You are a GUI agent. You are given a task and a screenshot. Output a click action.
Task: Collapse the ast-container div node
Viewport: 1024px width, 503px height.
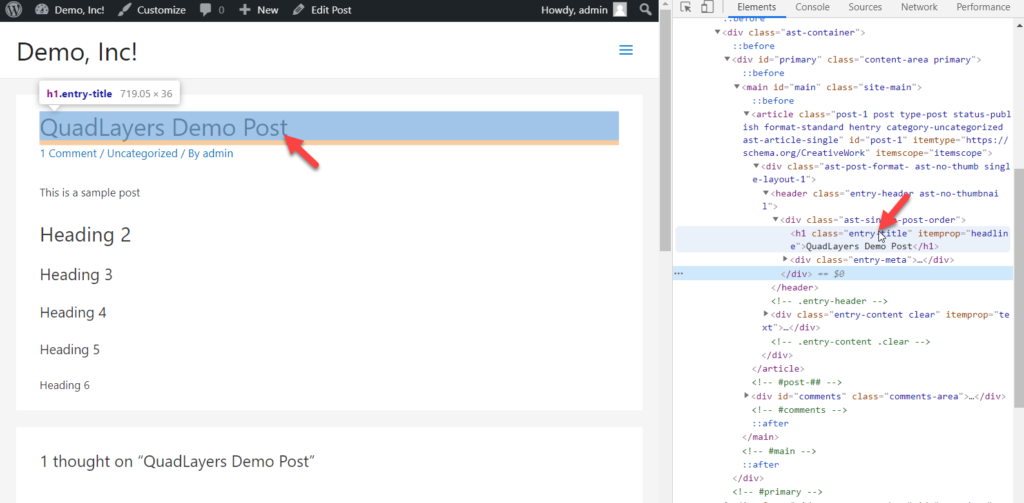click(x=718, y=32)
